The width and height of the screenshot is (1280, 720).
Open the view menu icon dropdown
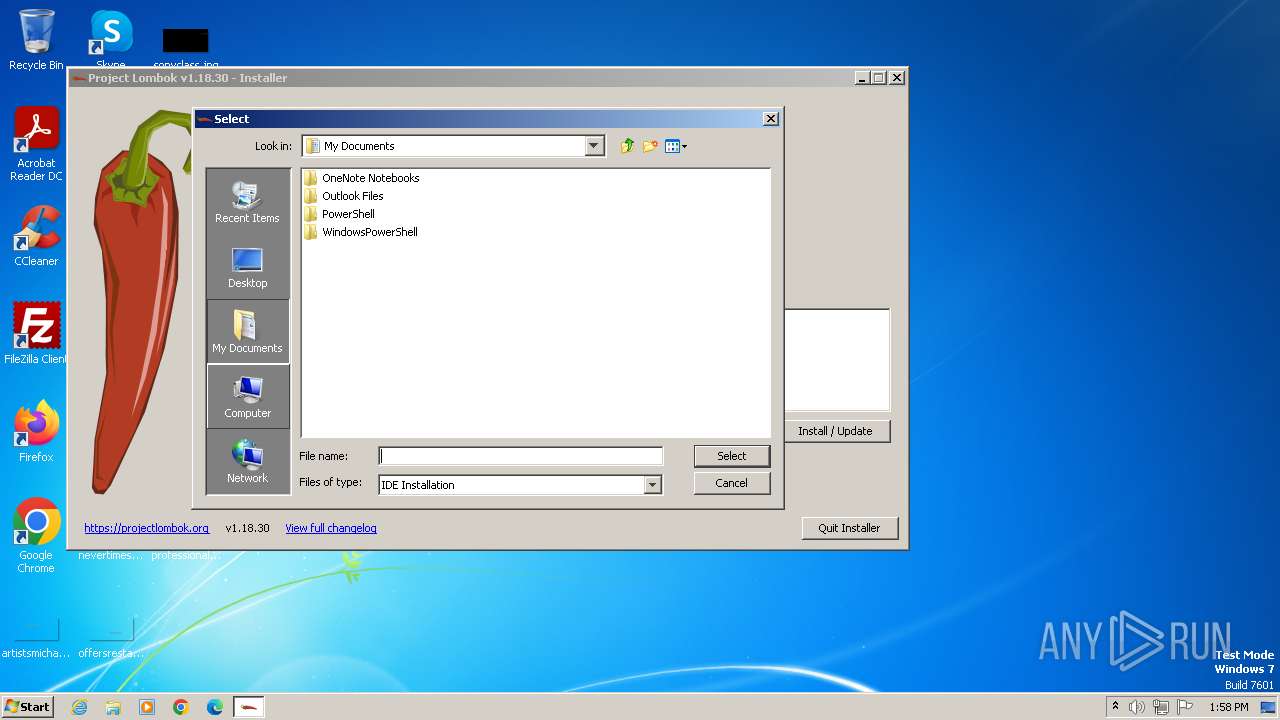click(676, 146)
